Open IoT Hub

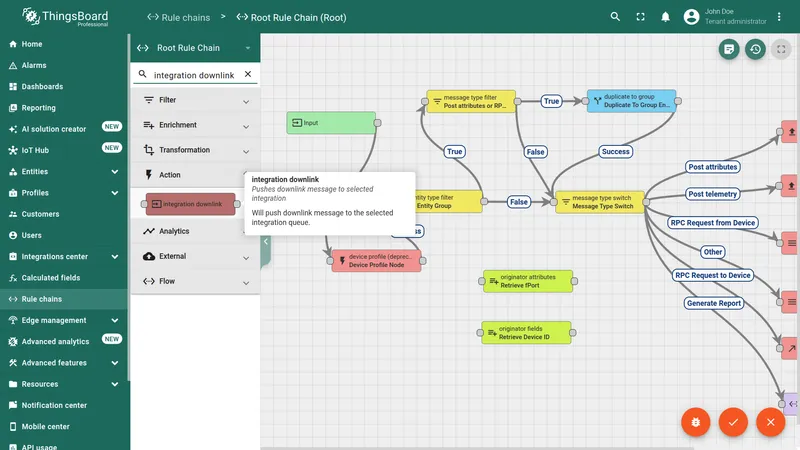[64, 150]
